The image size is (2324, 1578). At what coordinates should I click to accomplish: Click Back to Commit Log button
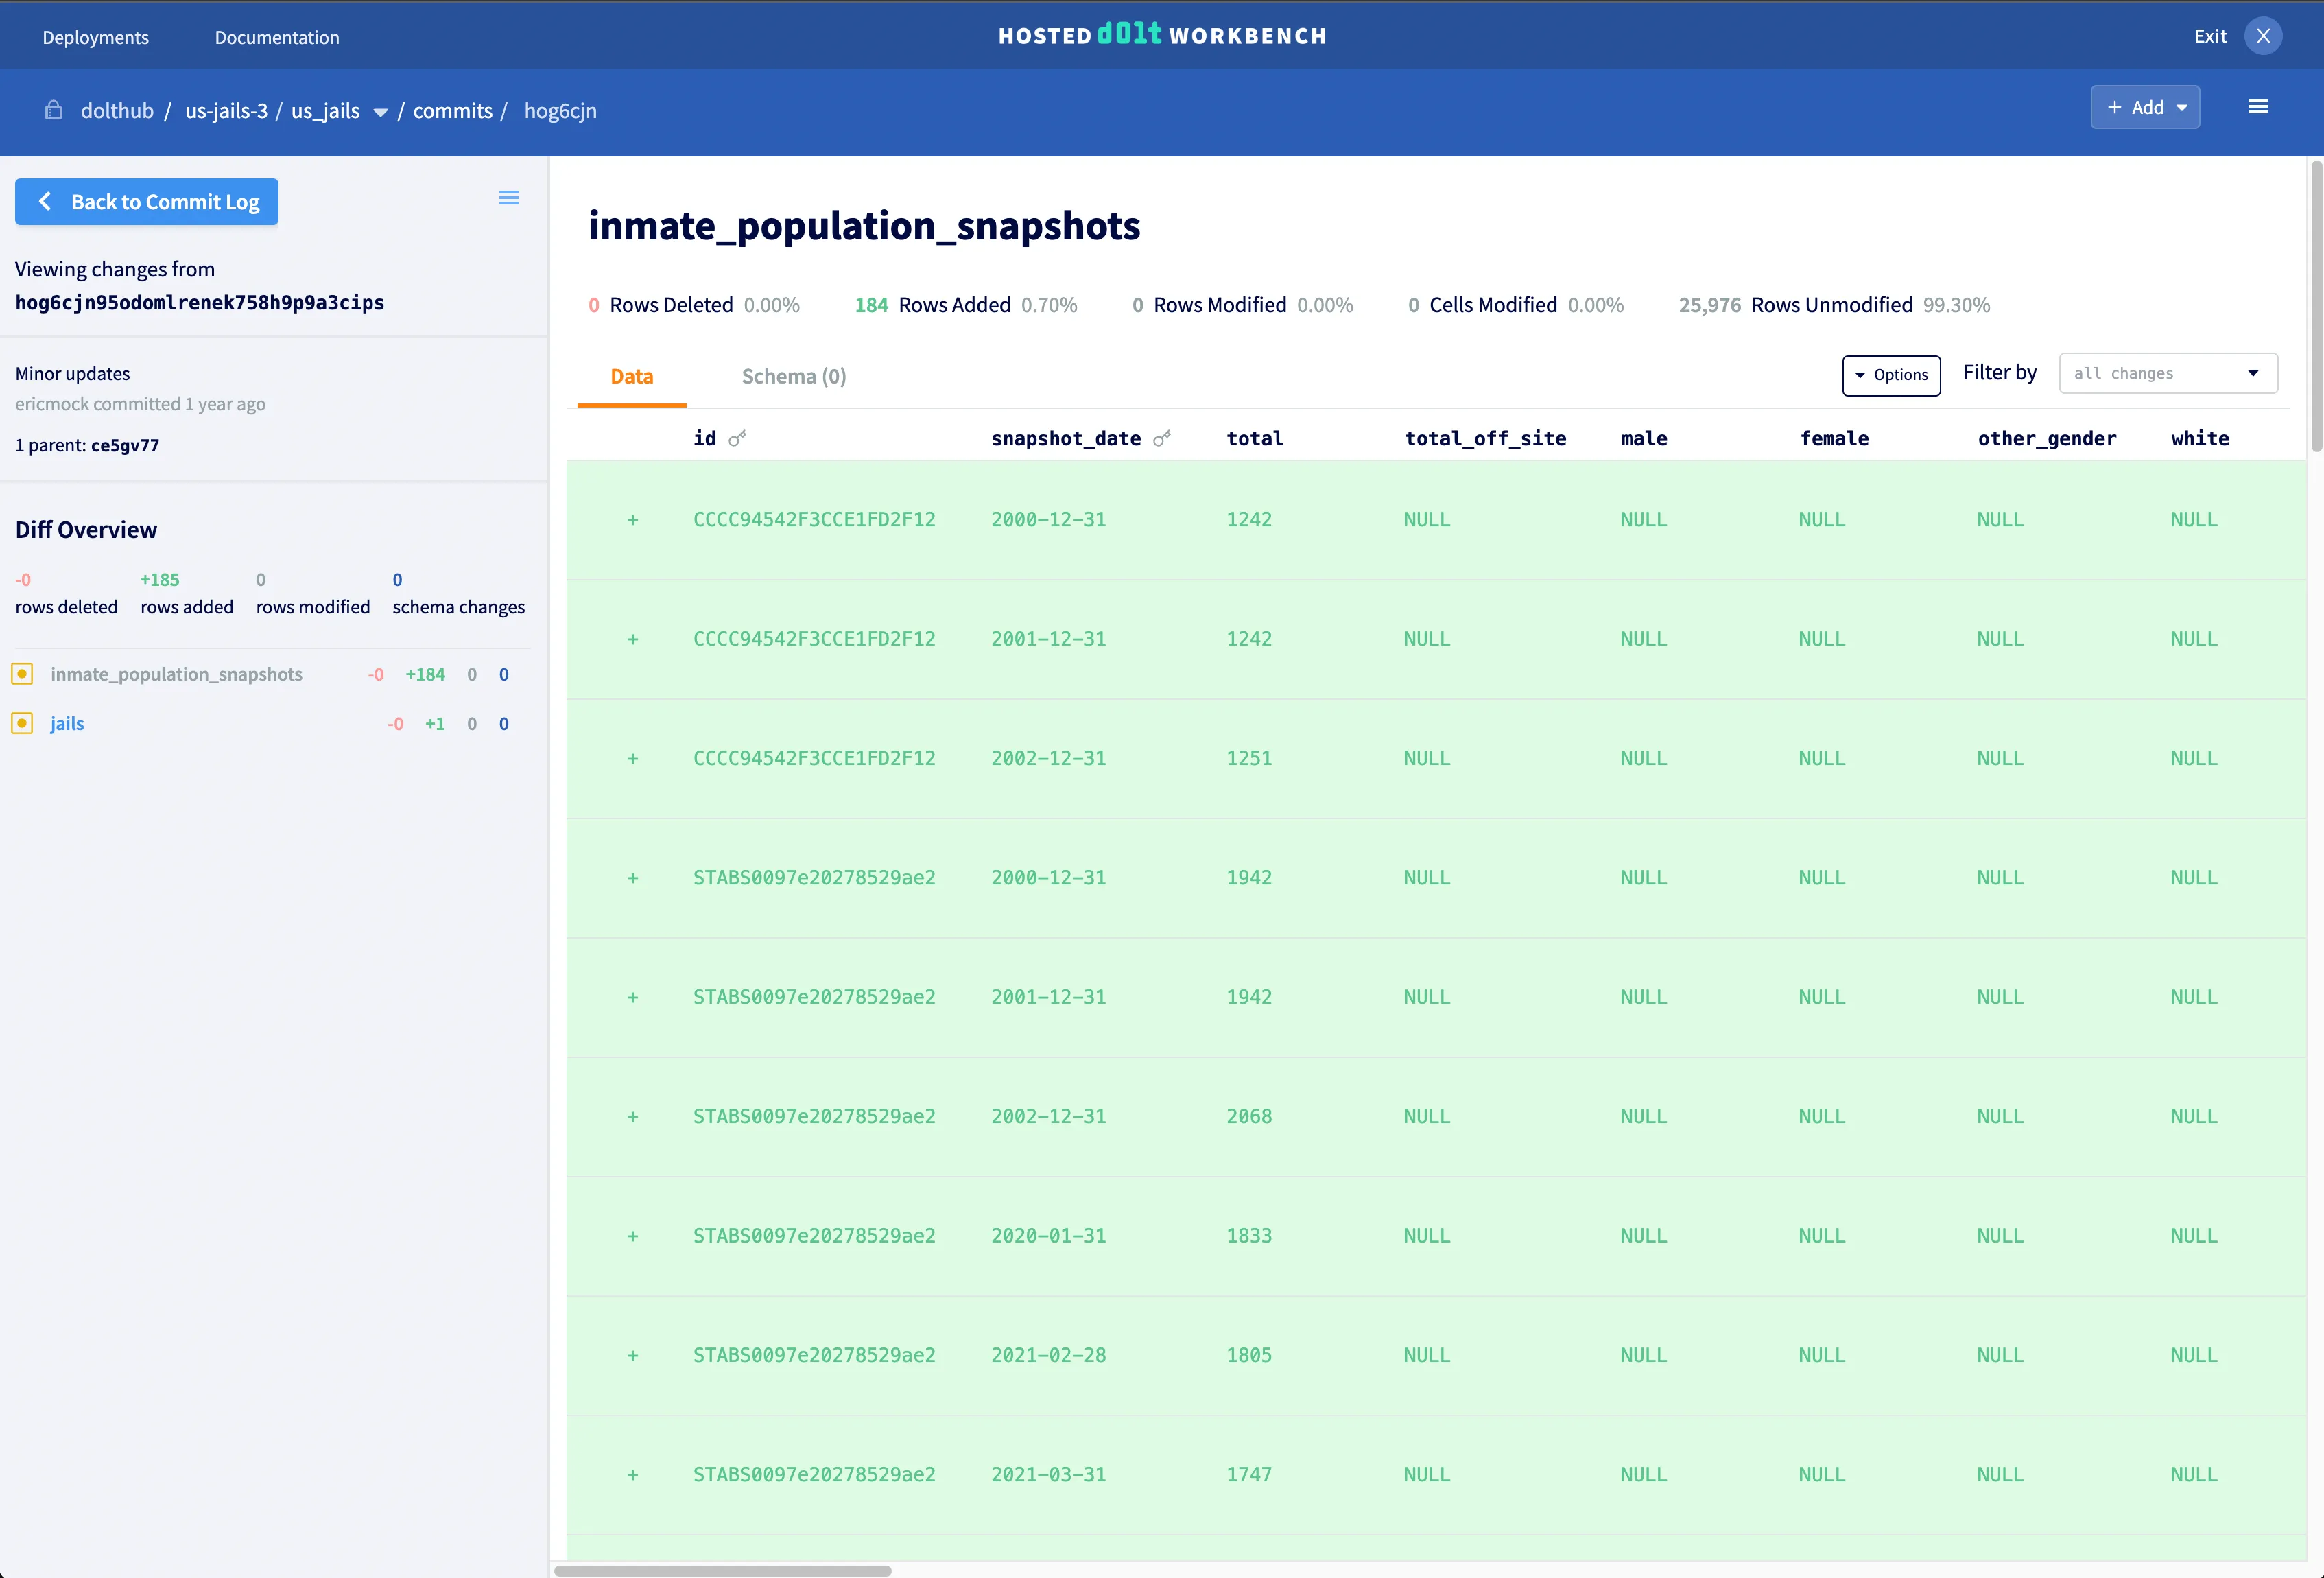(x=147, y=201)
